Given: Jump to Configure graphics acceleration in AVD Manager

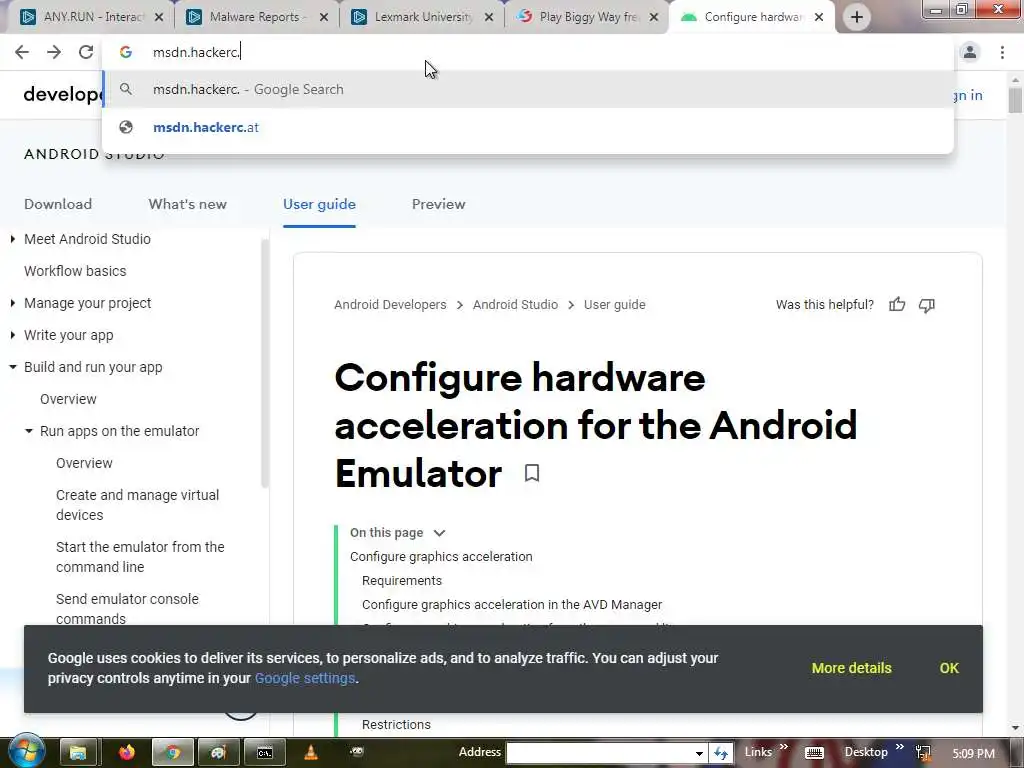Looking at the screenshot, I should click(512, 605).
